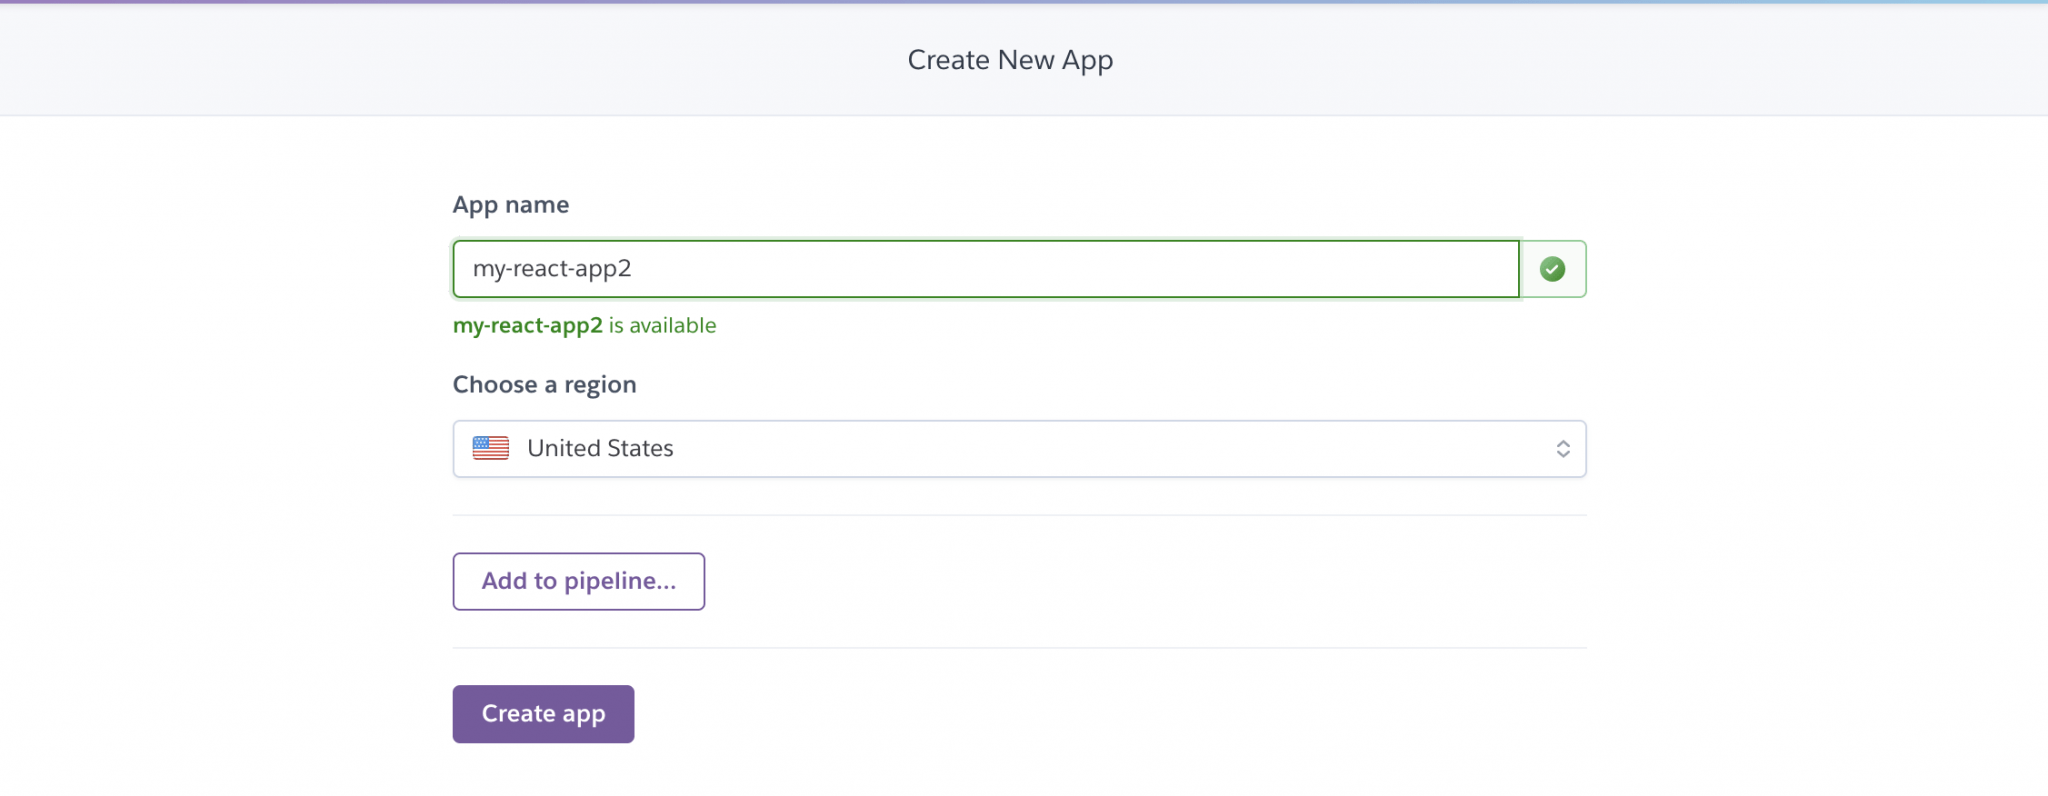Screen dimensions: 2048x796
Task: Click the my-react-app2 availability message
Action: pos(584,325)
